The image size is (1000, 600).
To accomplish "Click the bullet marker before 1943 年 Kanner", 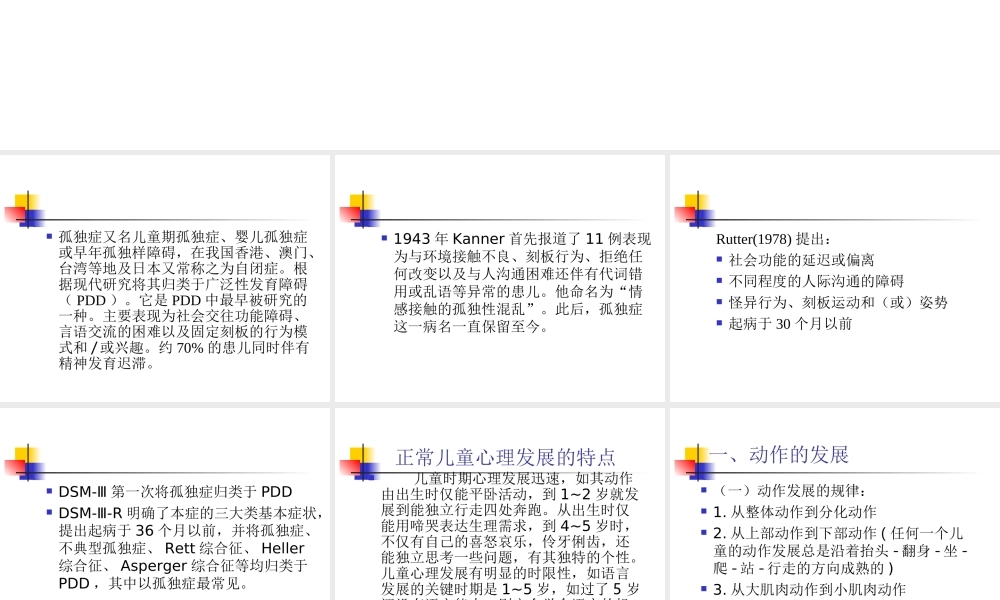I will (383, 238).
